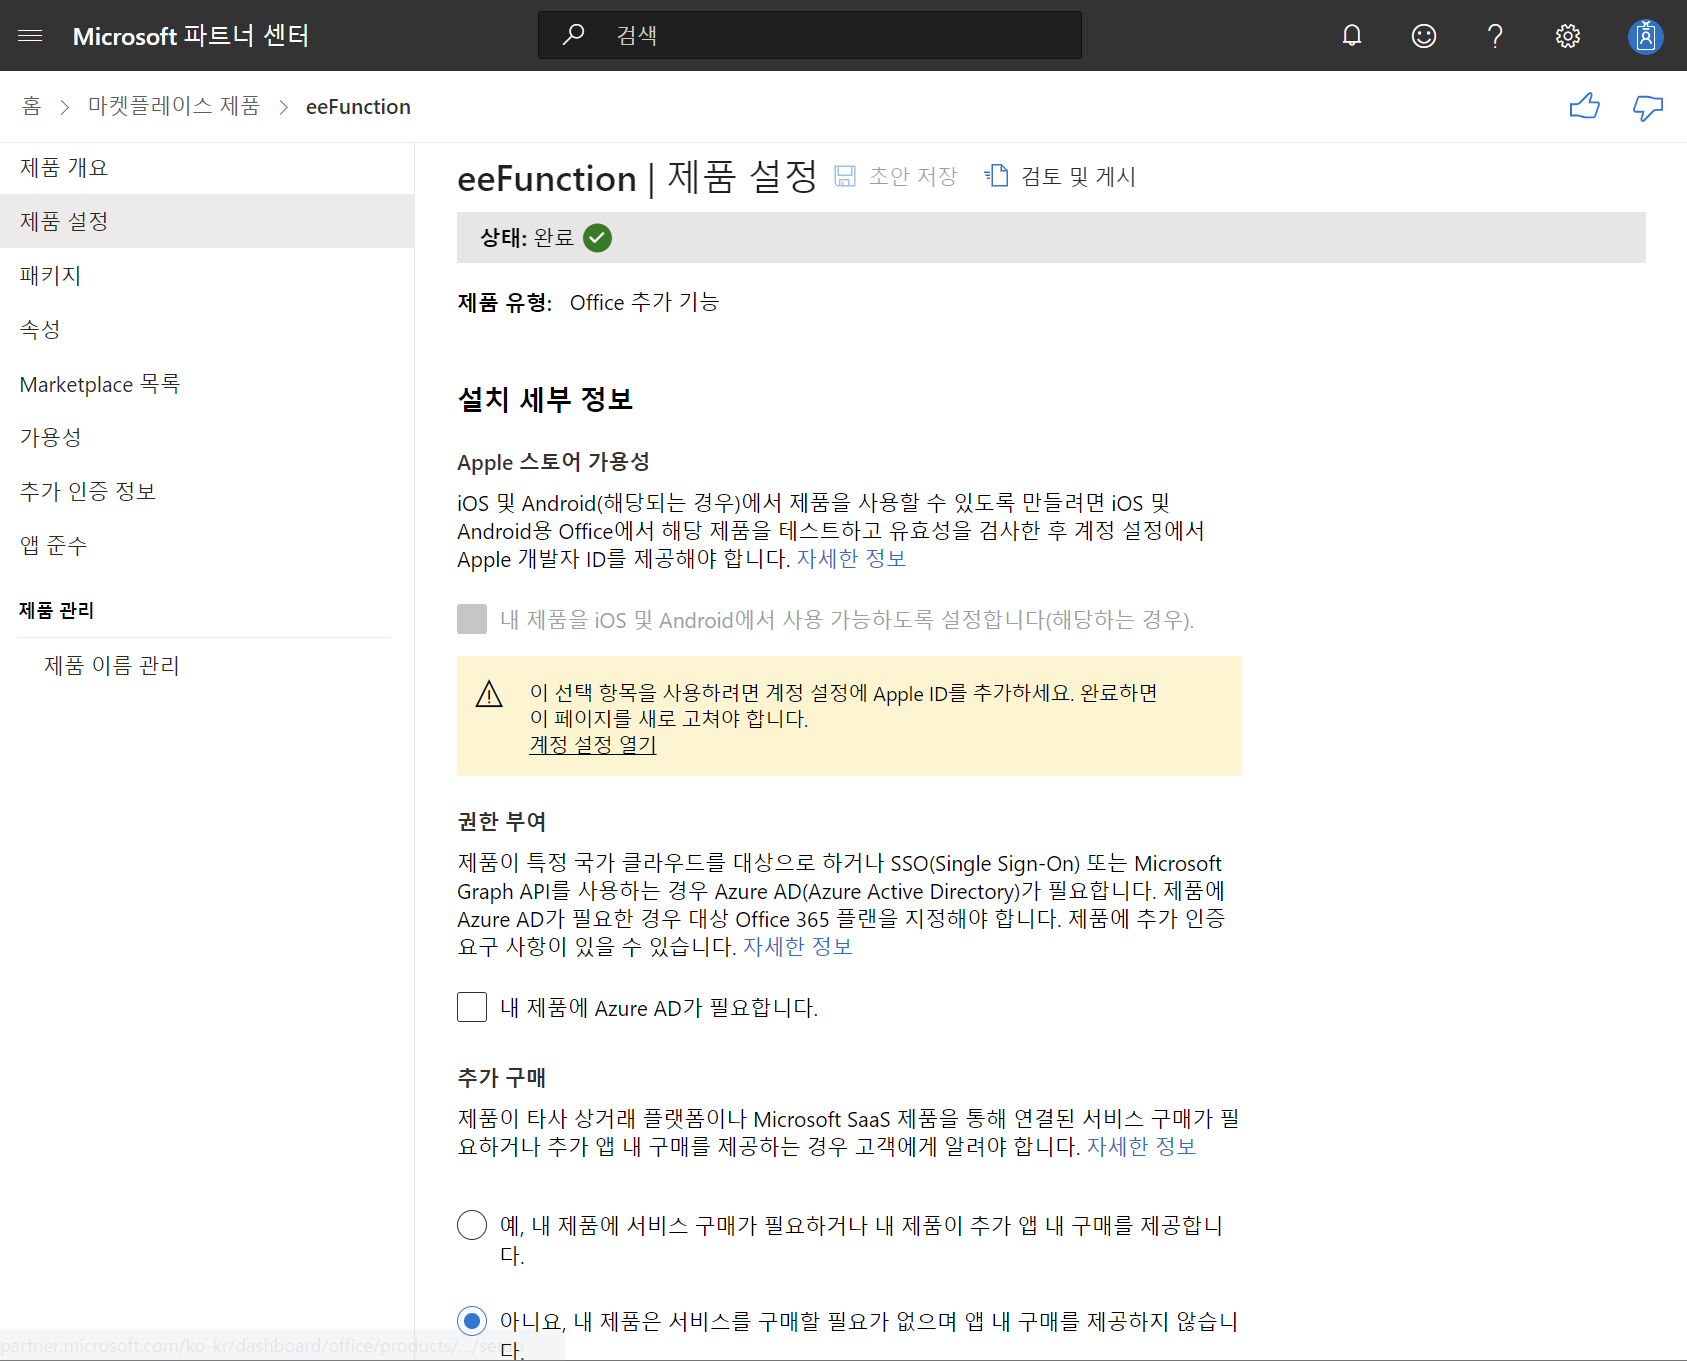Click Office 추가 기능 product type text

[644, 302]
